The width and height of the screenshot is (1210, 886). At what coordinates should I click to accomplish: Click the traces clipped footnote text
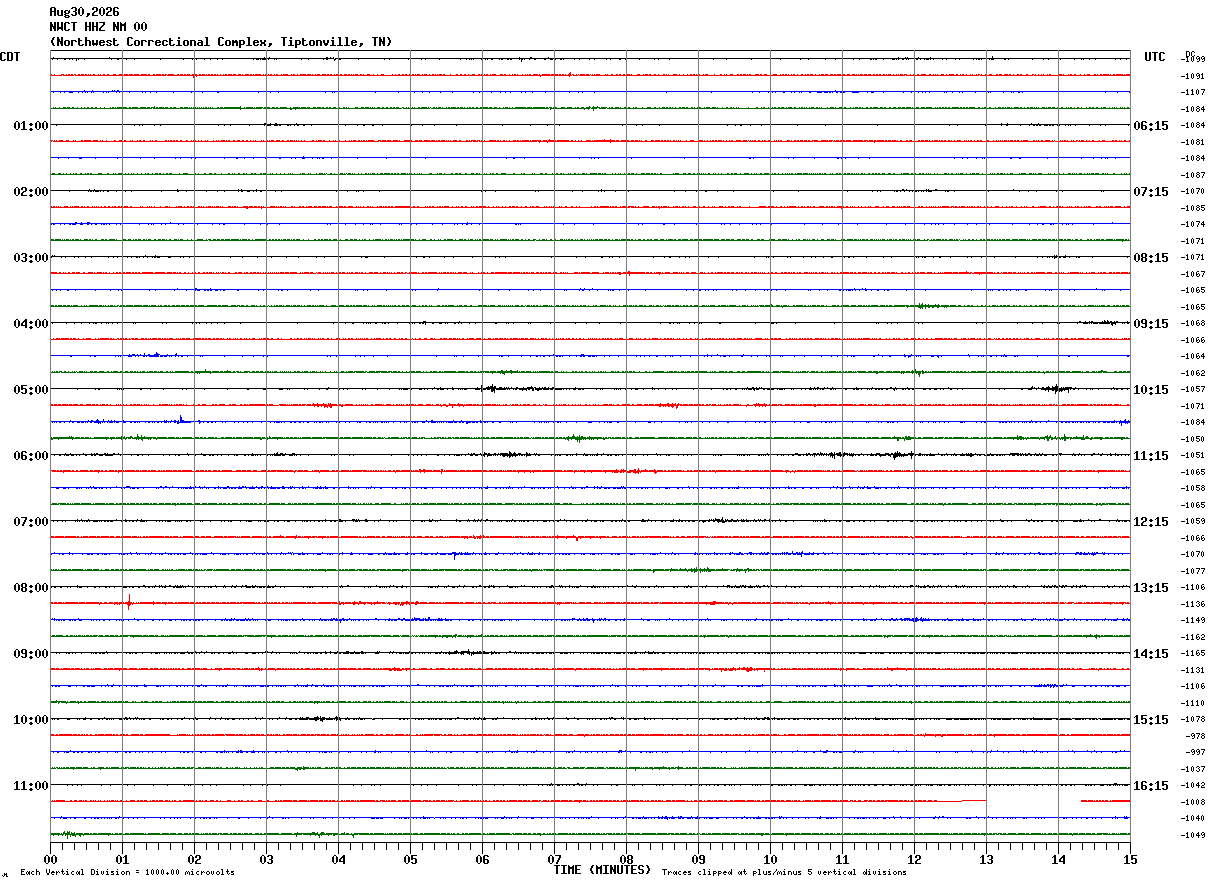[x=784, y=873]
